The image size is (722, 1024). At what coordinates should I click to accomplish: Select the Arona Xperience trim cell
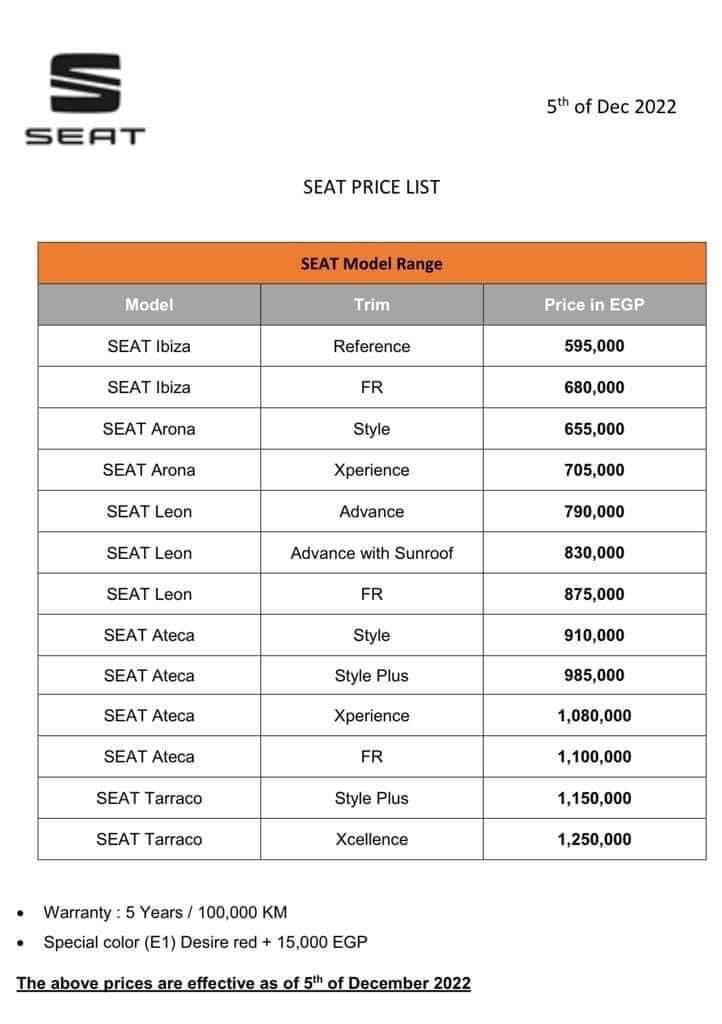371,470
